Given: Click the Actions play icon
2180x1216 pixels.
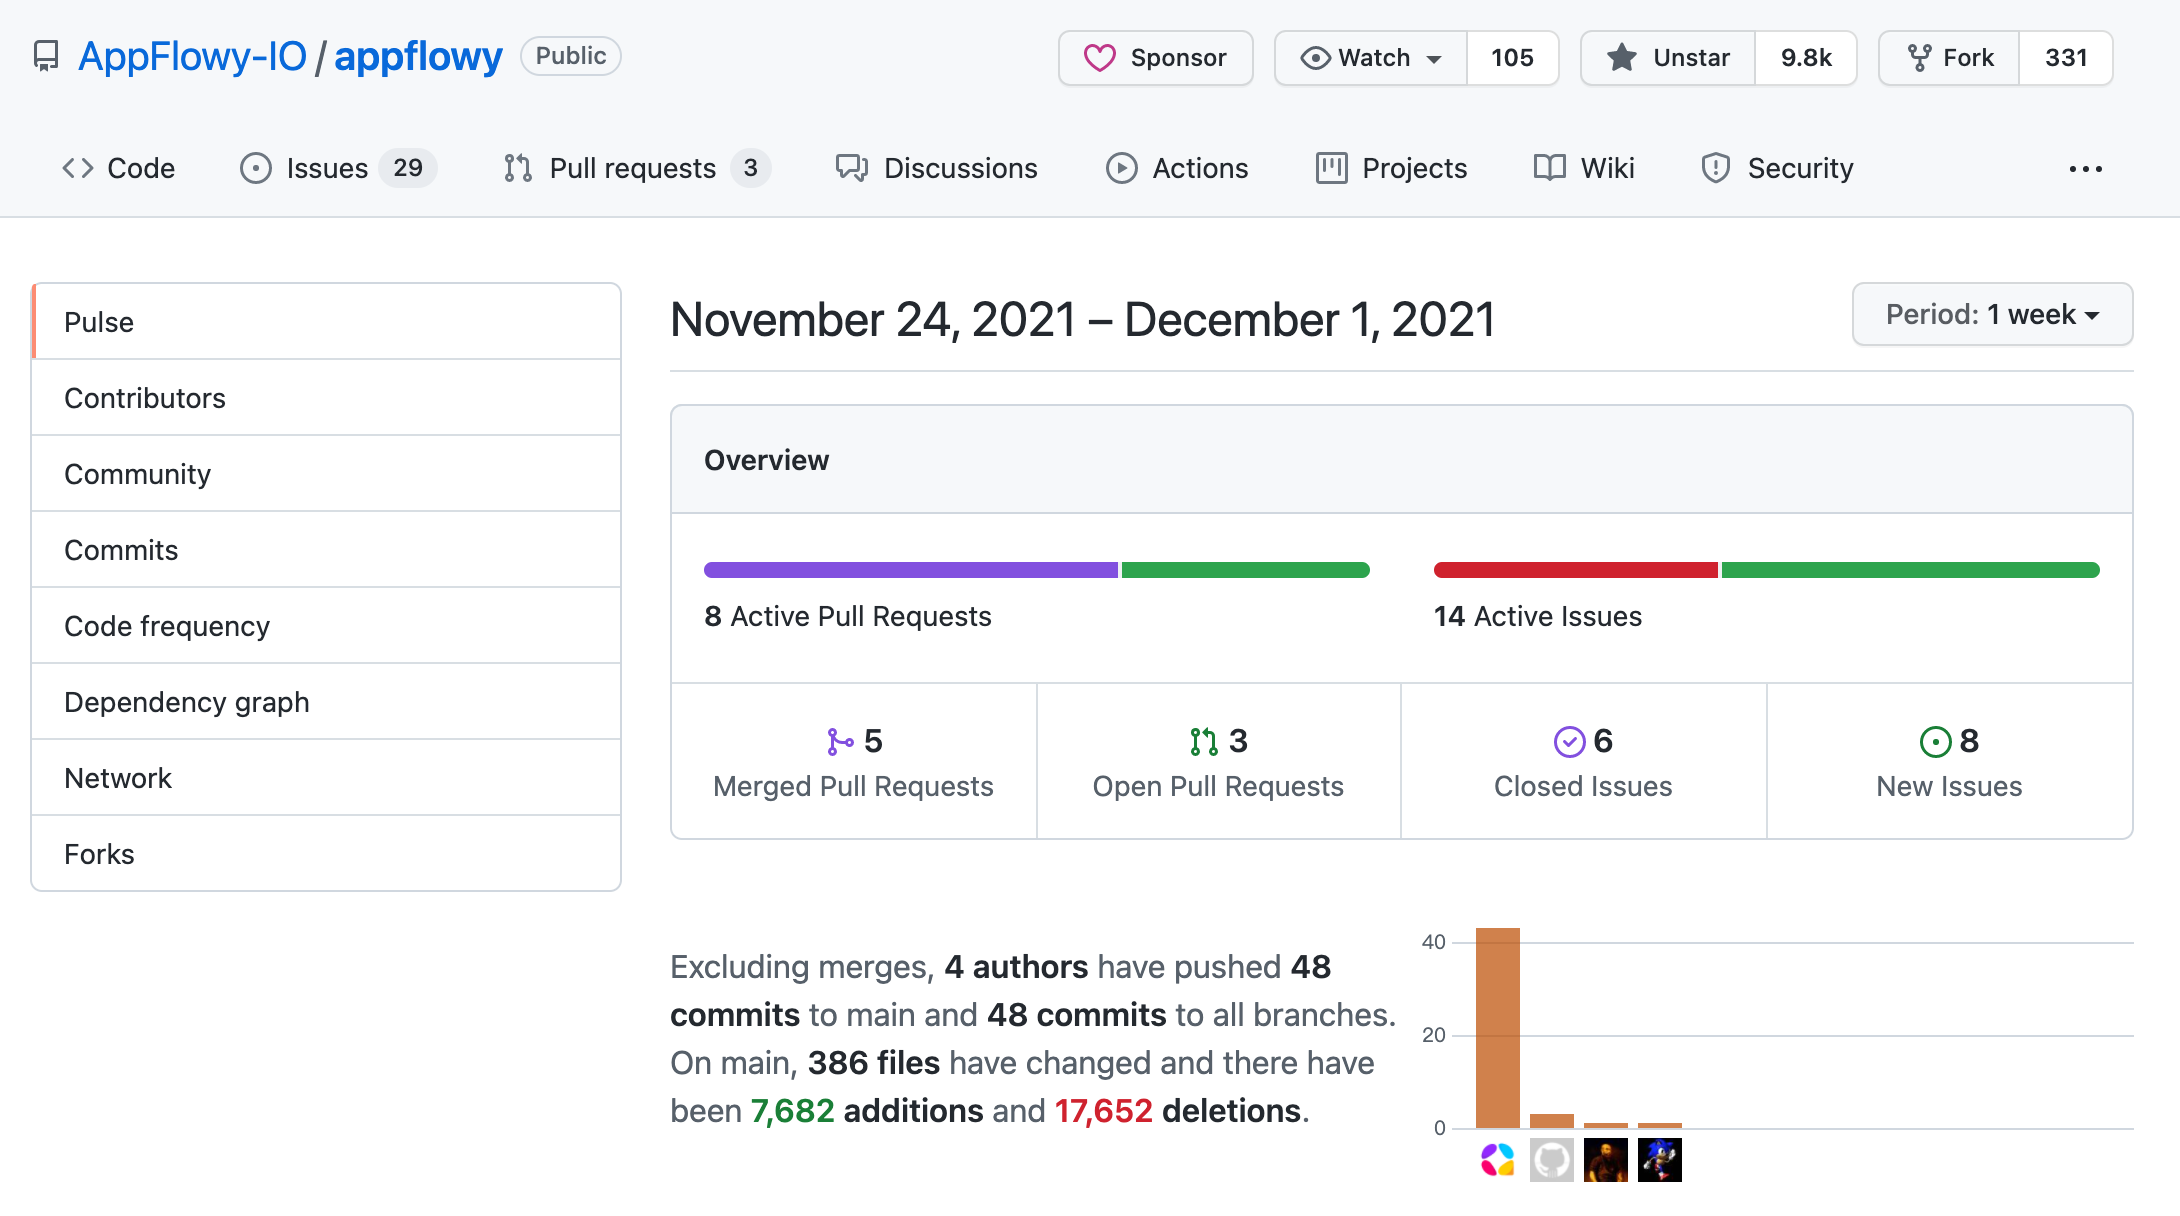Looking at the screenshot, I should pos(1122,168).
